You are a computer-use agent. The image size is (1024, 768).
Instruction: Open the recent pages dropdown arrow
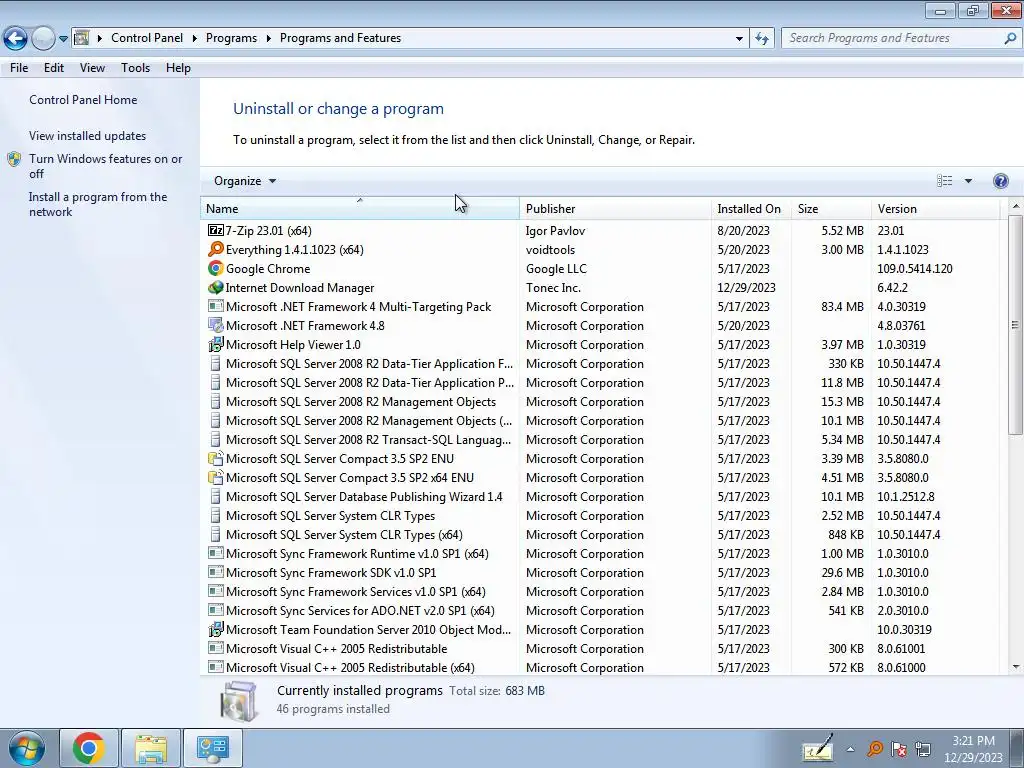[63, 39]
